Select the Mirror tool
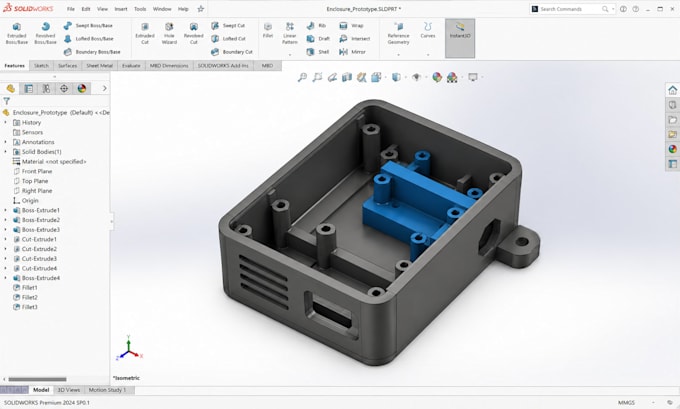 pos(352,52)
